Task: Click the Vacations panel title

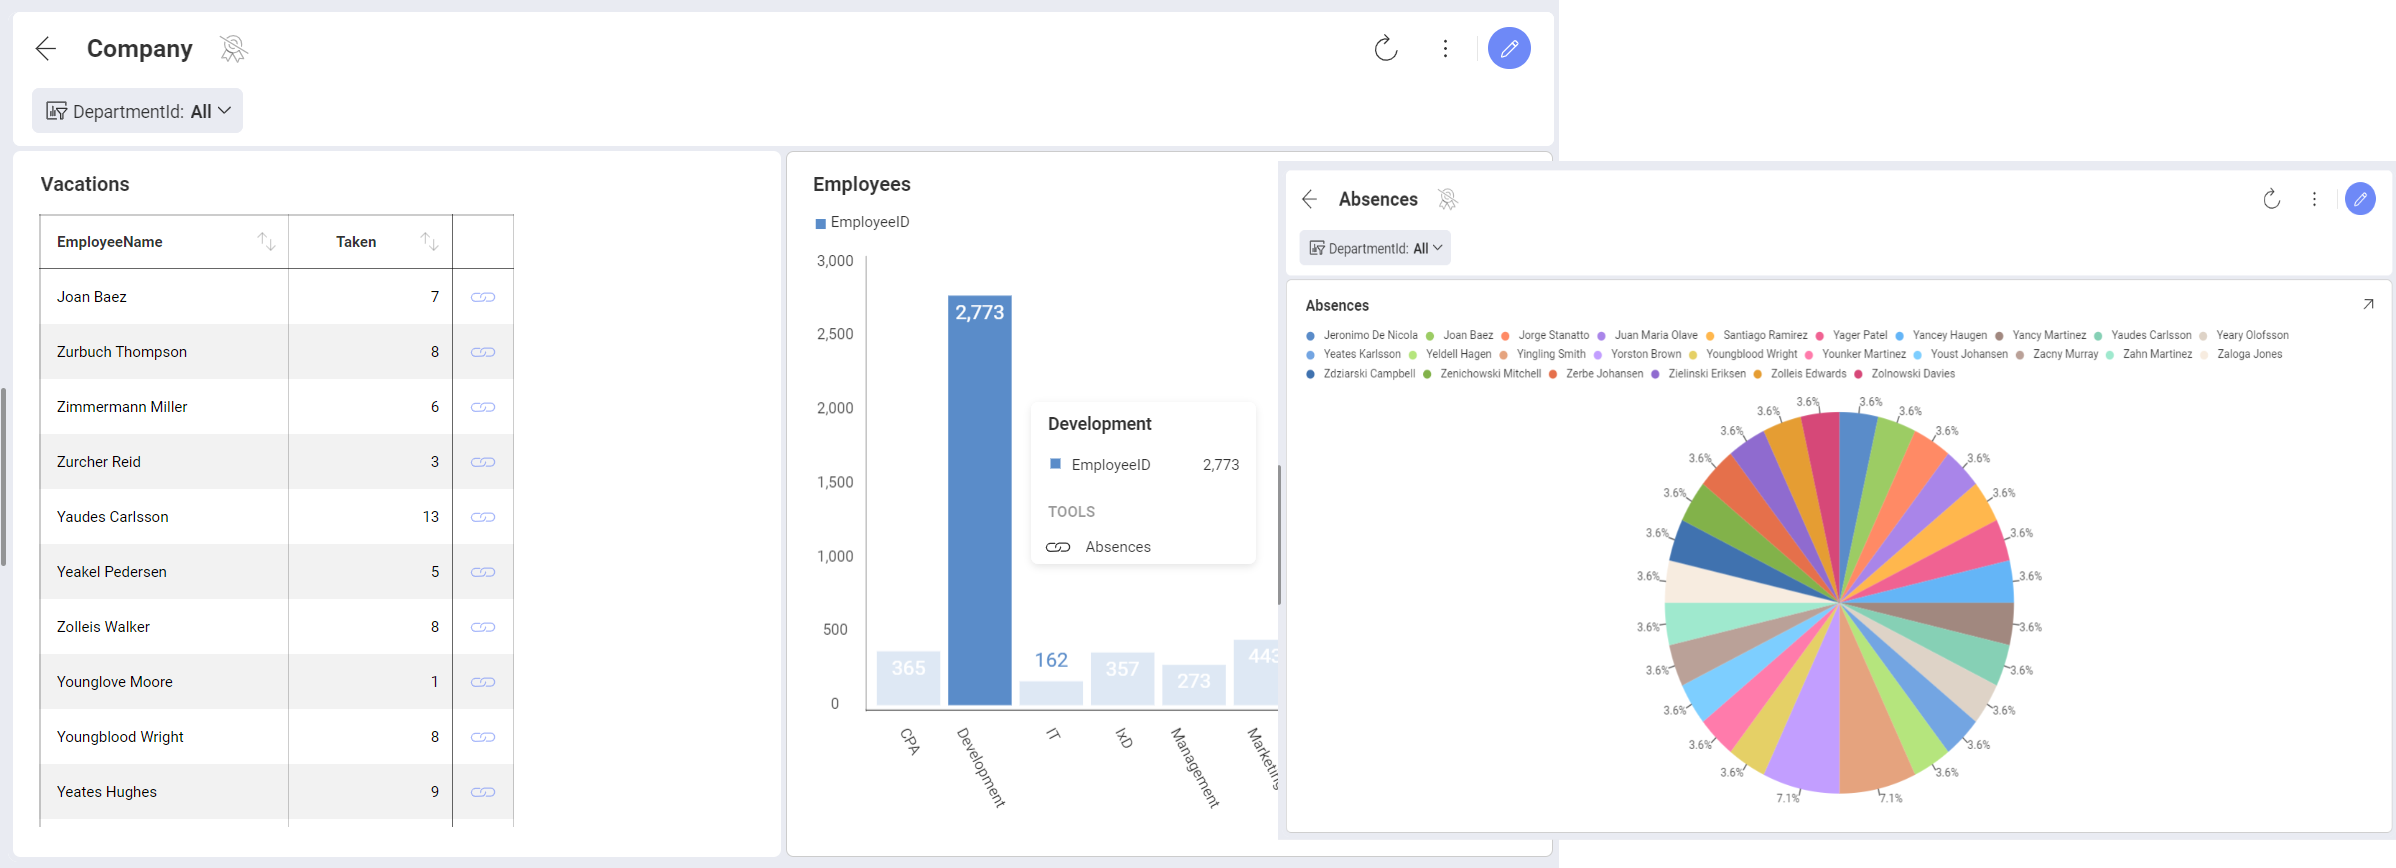Action: pos(85,184)
